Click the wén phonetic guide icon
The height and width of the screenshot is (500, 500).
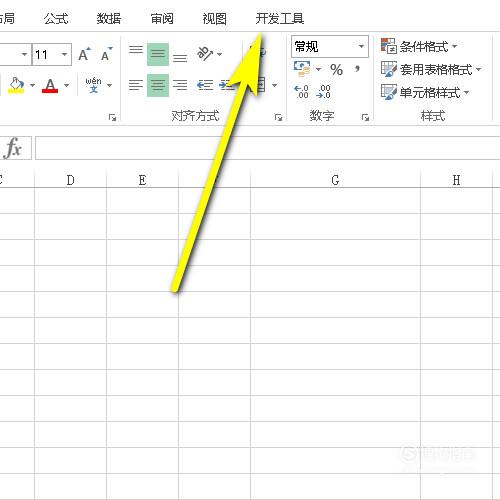[x=94, y=85]
